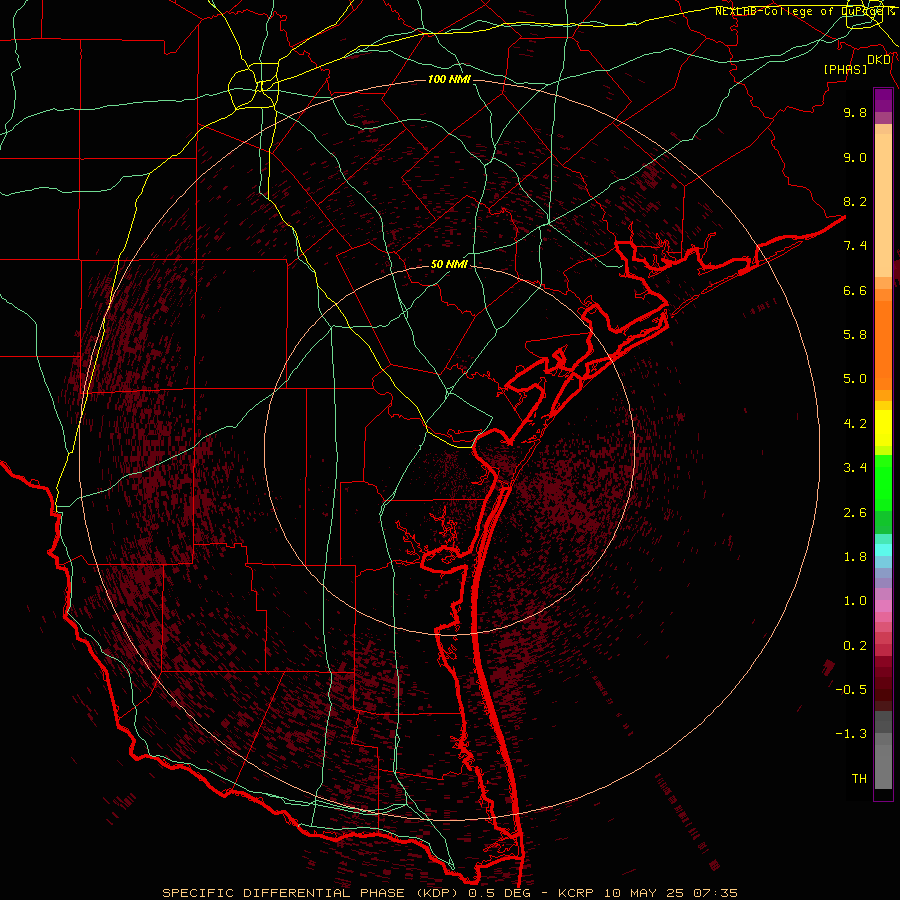Screen dimensions: 900x900
Task: Click the 1.0 value on color scale
Action: click(x=855, y=601)
